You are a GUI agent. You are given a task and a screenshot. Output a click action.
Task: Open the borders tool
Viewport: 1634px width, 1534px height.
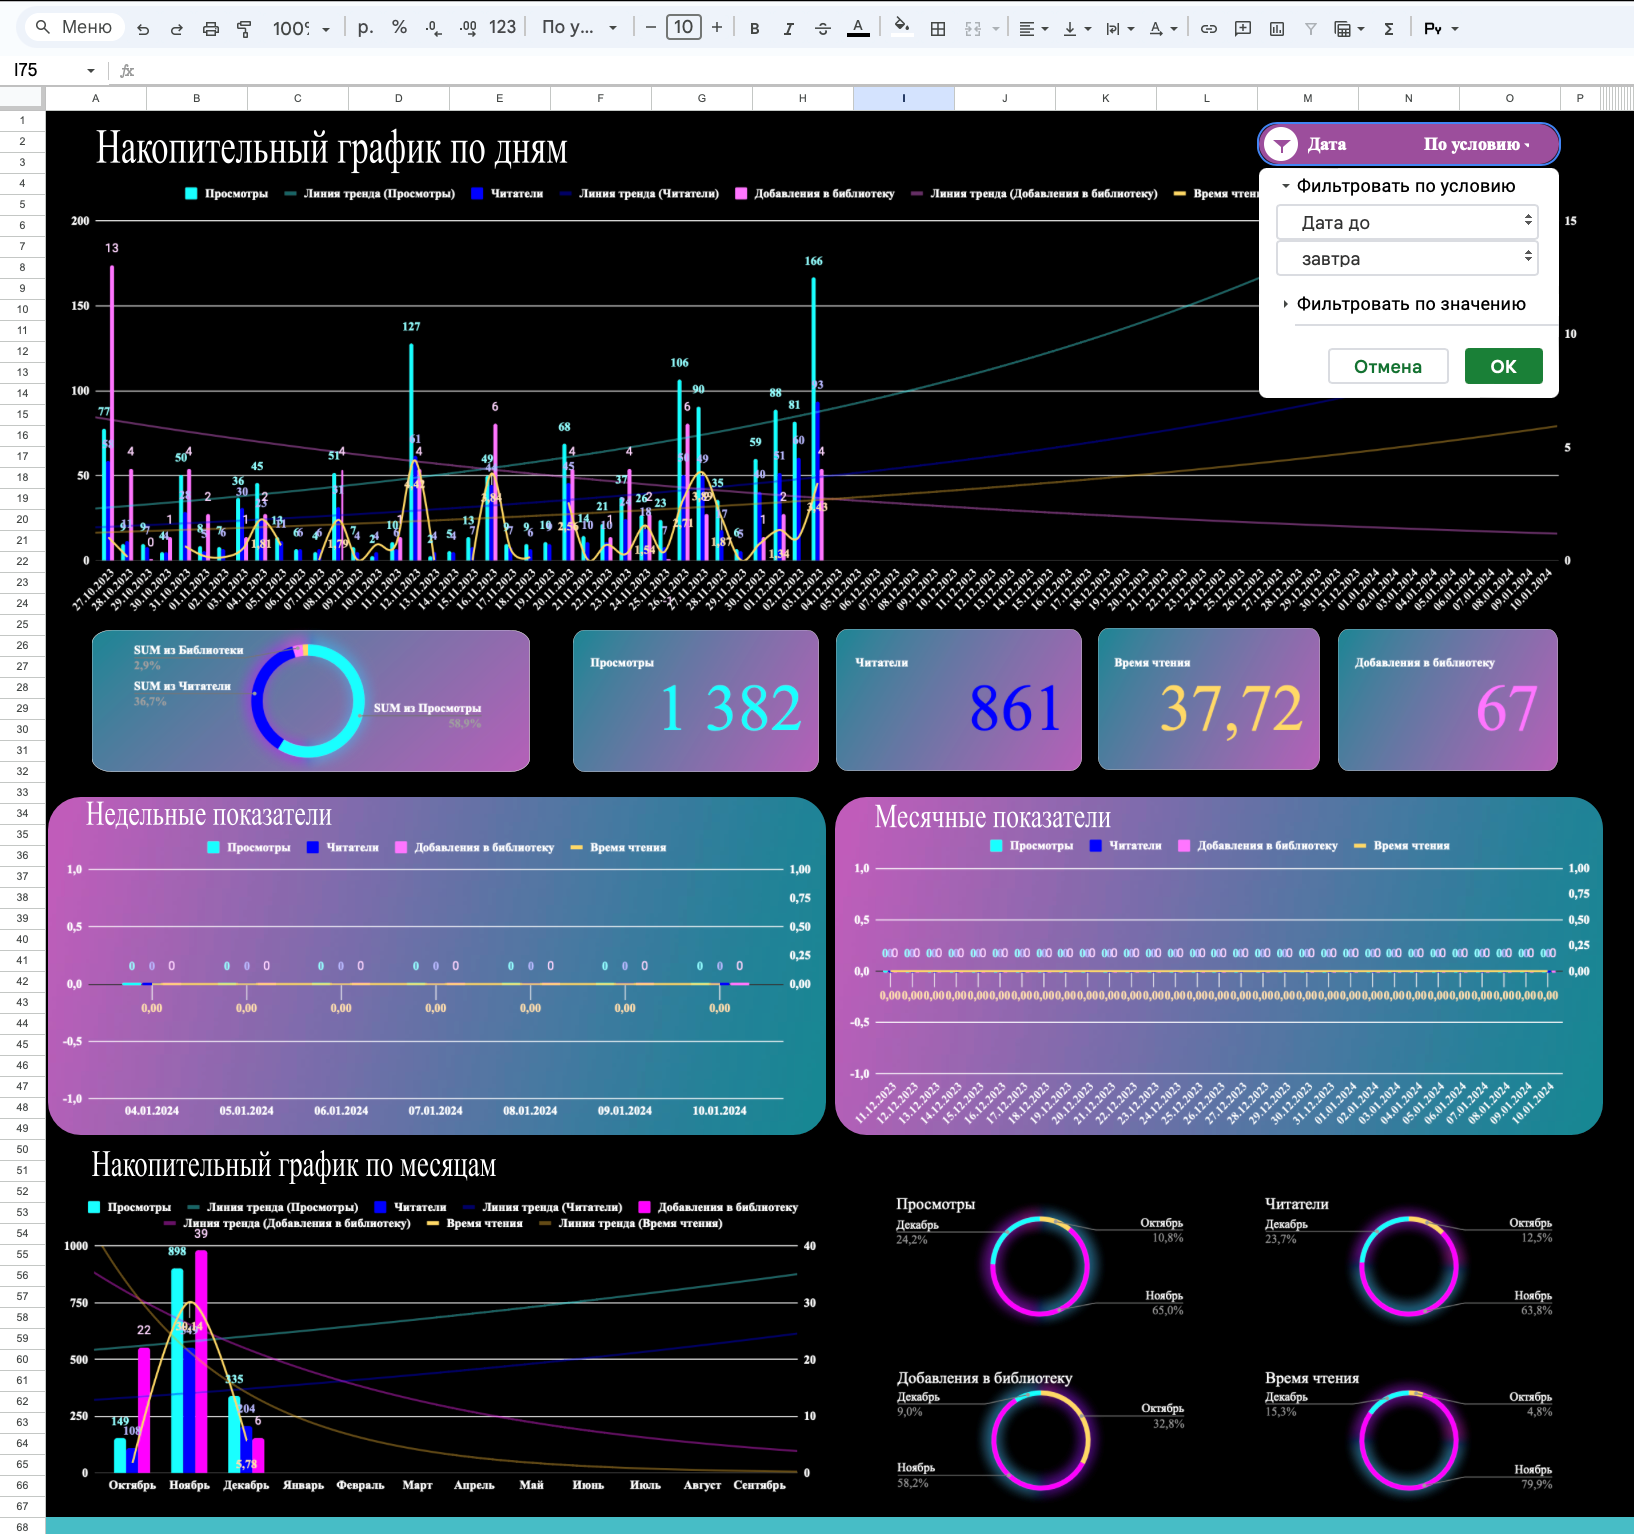tap(938, 29)
